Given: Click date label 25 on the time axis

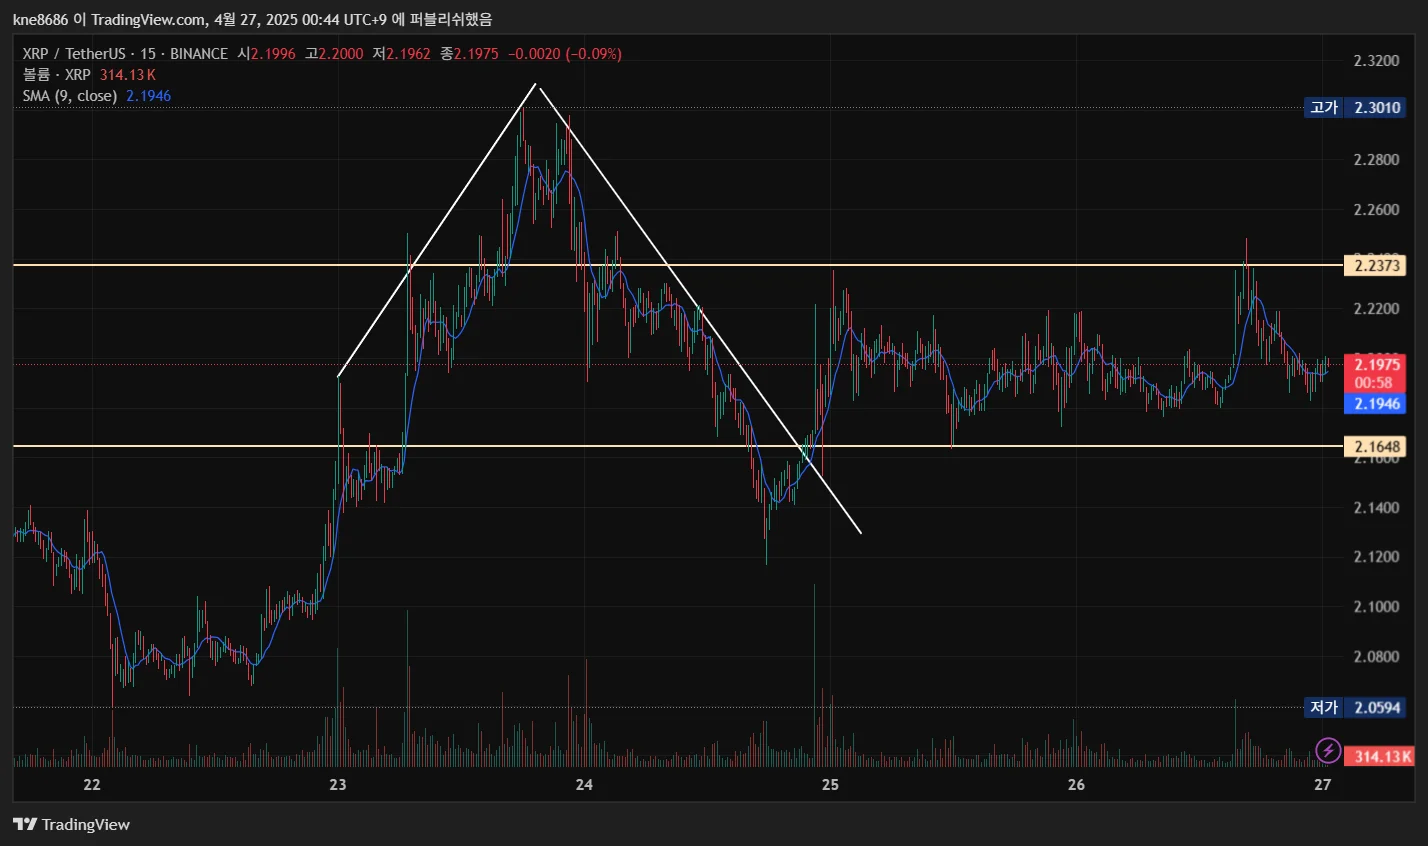Looking at the screenshot, I should (830, 785).
